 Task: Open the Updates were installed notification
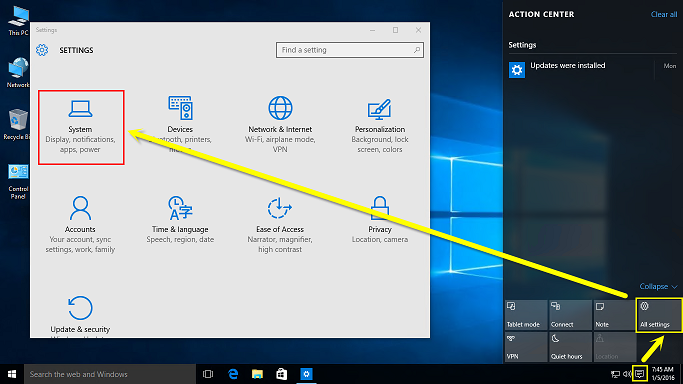pos(593,69)
